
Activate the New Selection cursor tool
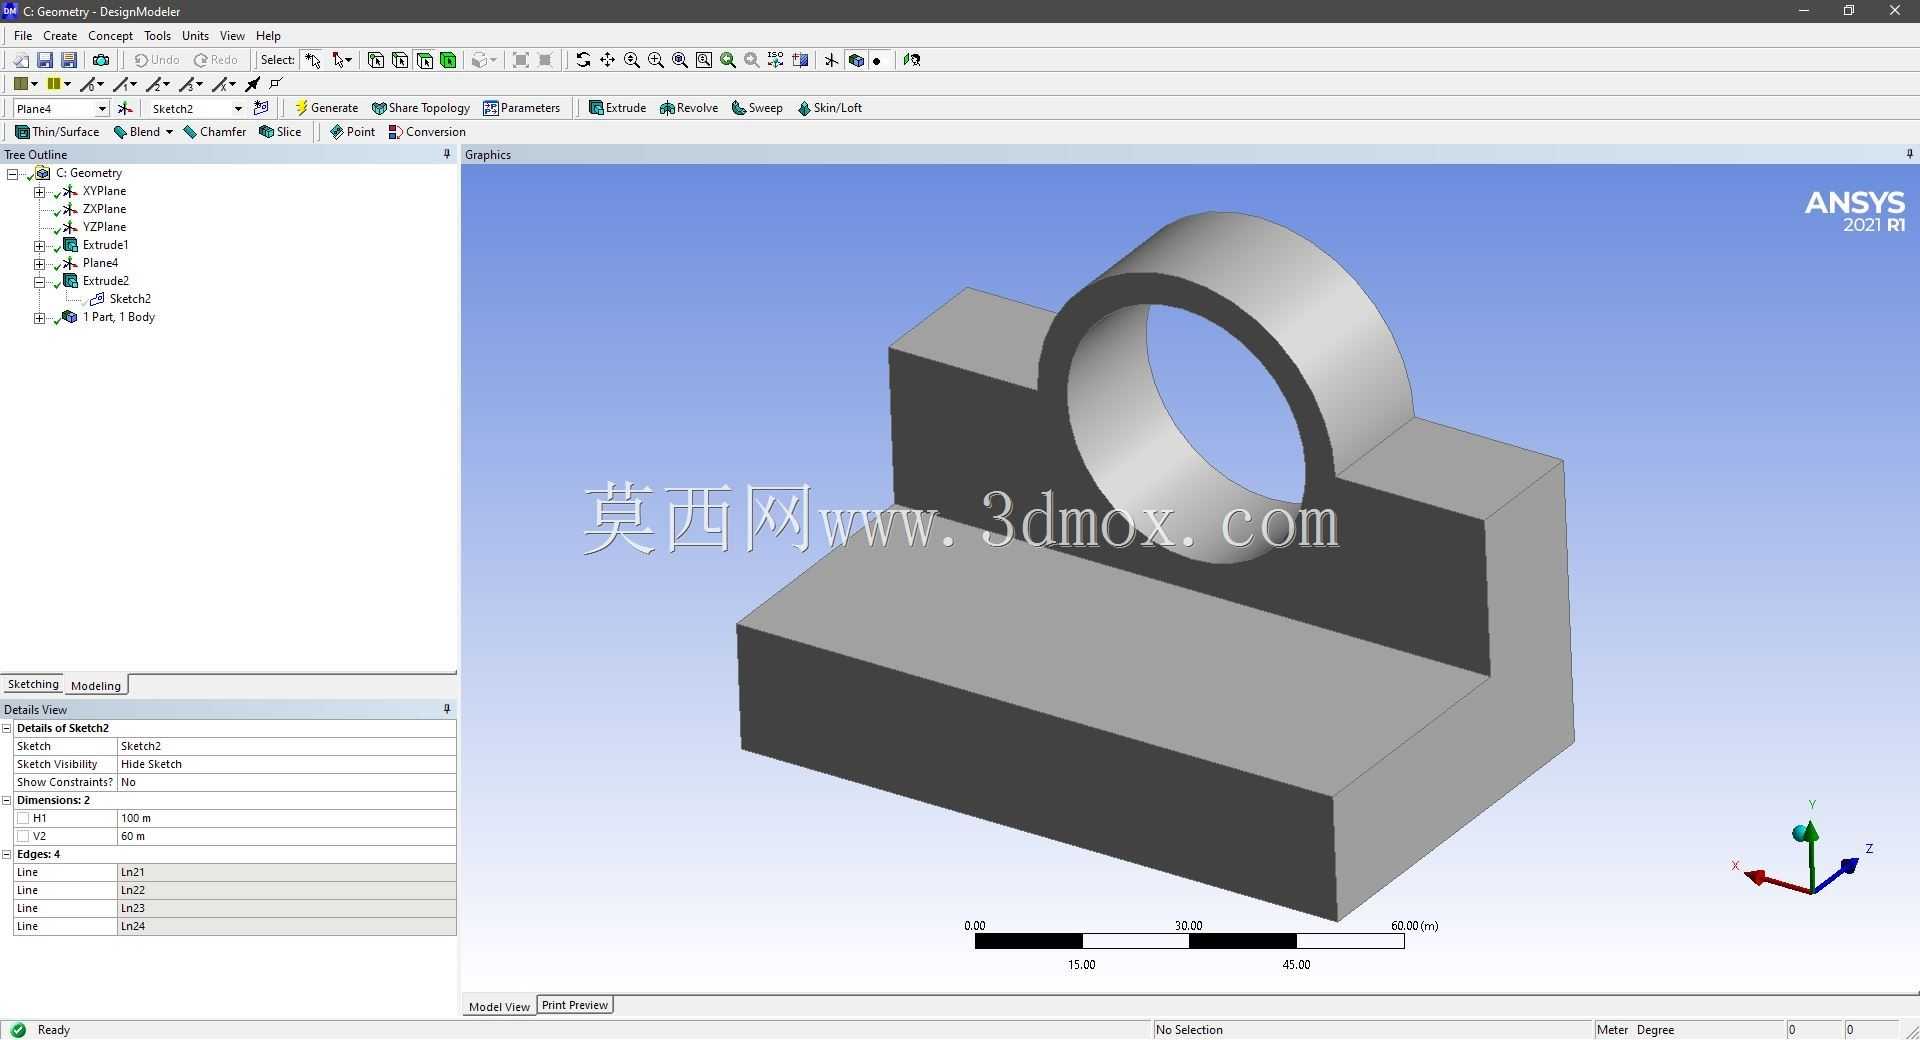point(313,60)
